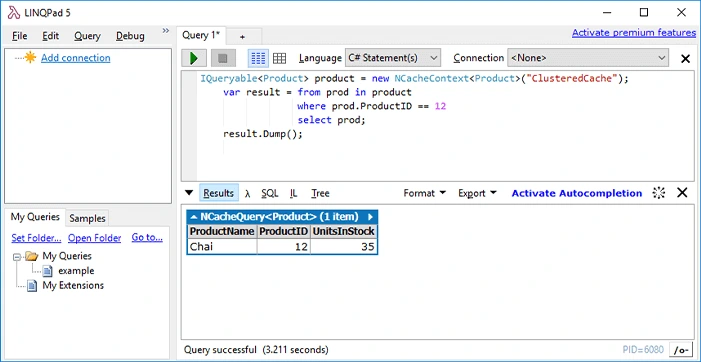Click the "ClusteredCache" string in the code
The width and height of the screenshot is (701, 362).
pos(573,79)
